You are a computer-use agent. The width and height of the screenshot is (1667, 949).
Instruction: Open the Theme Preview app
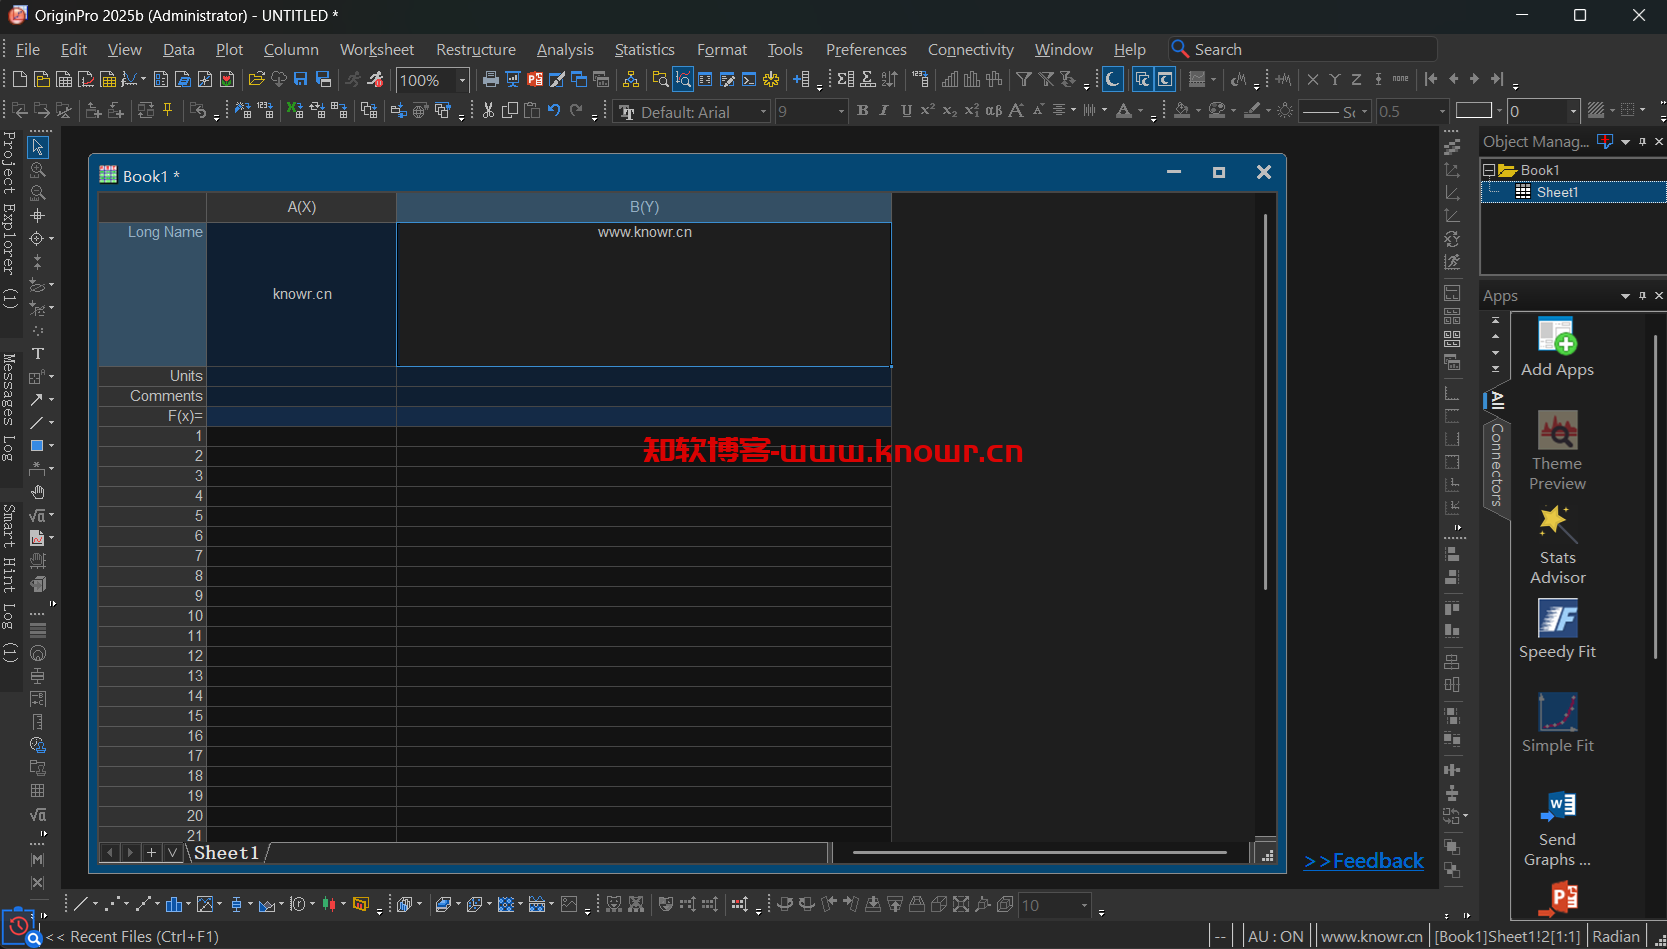coord(1557,451)
